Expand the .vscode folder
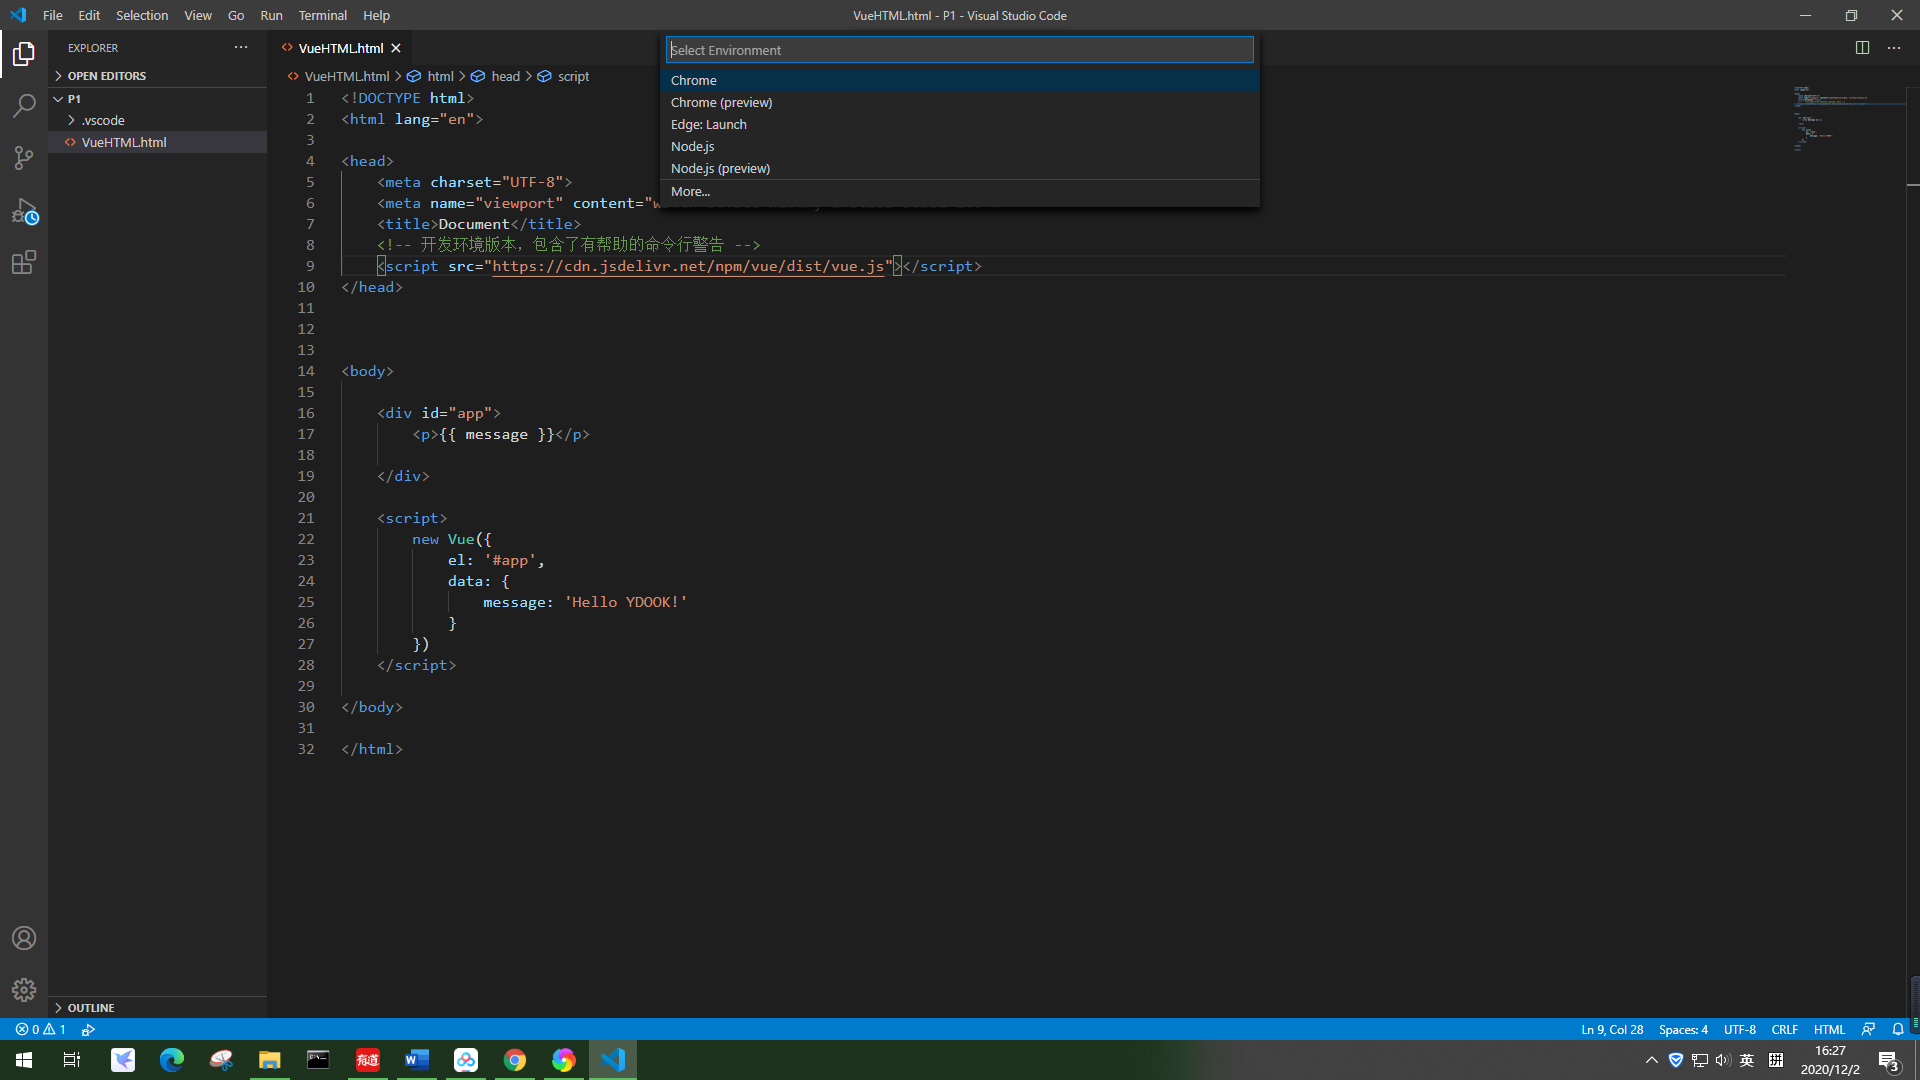1920x1080 pixels. (158, 120)
